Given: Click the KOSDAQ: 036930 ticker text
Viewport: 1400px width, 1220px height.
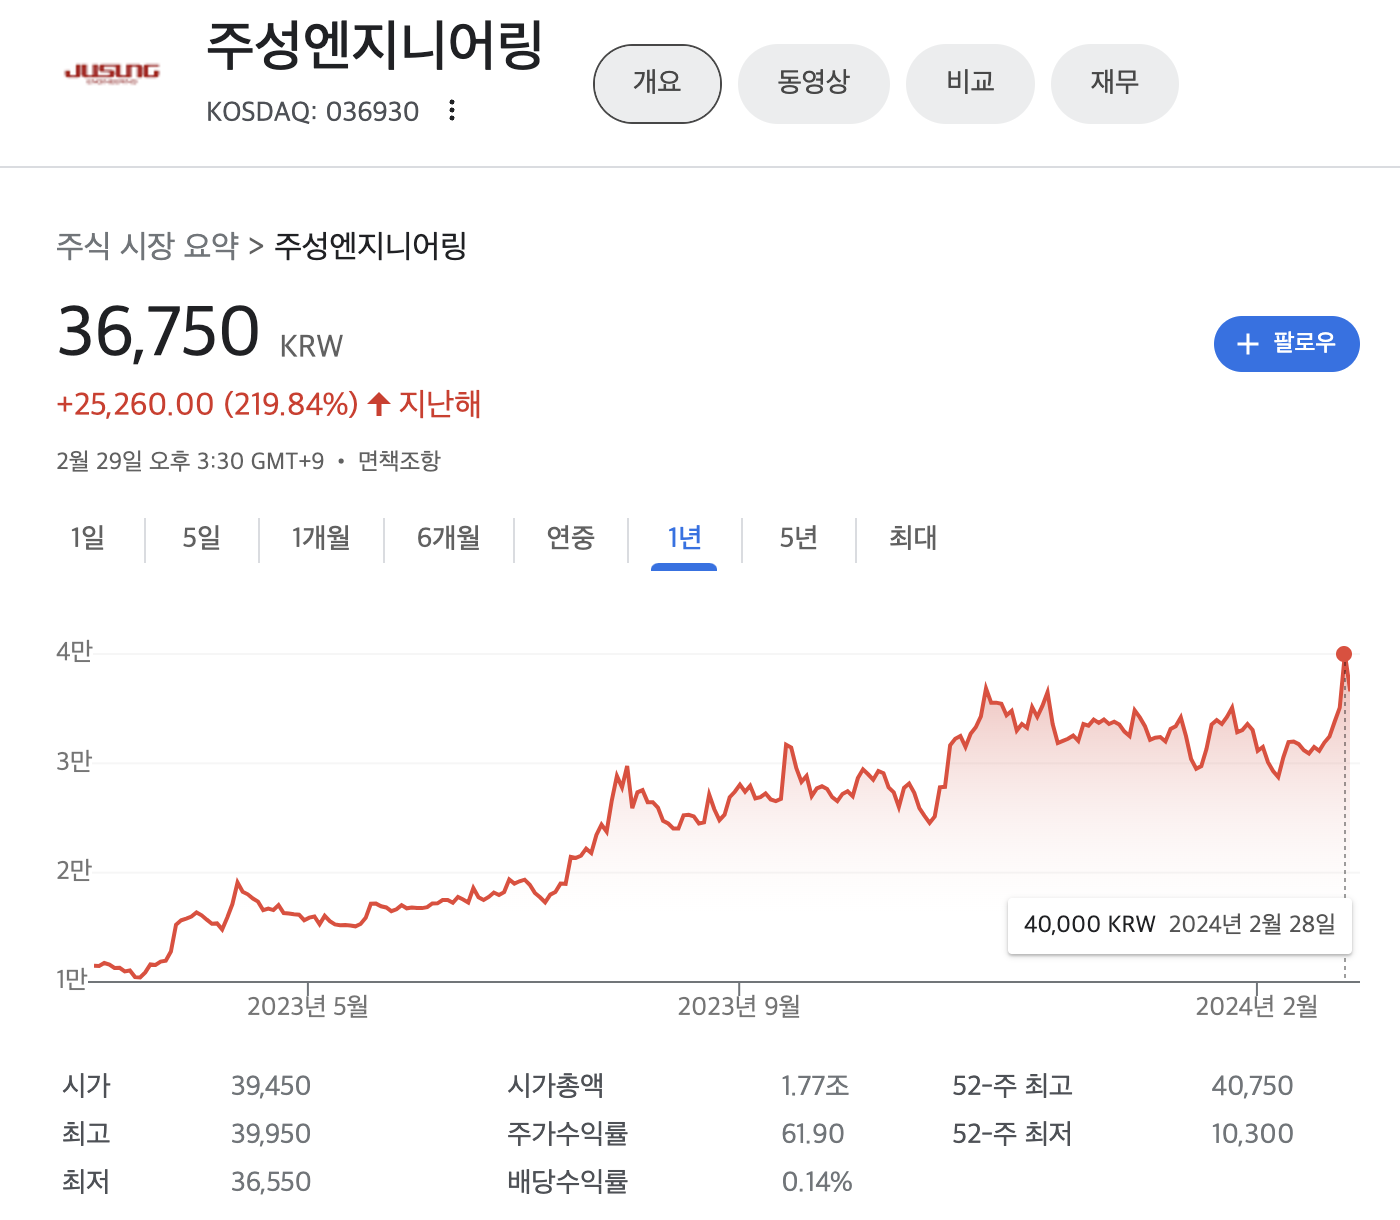Looking at the screenshot, I should [x=313, y=111].
